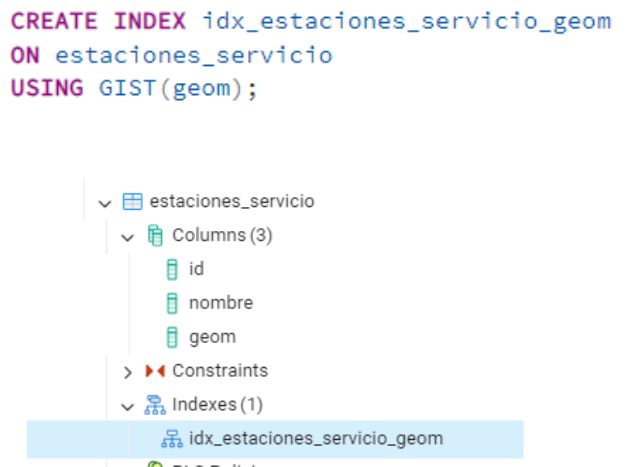This screenshot has width=631, height=467.
Task: Click the estaciones_servicio table icon
Action: [x=133, y=202]
